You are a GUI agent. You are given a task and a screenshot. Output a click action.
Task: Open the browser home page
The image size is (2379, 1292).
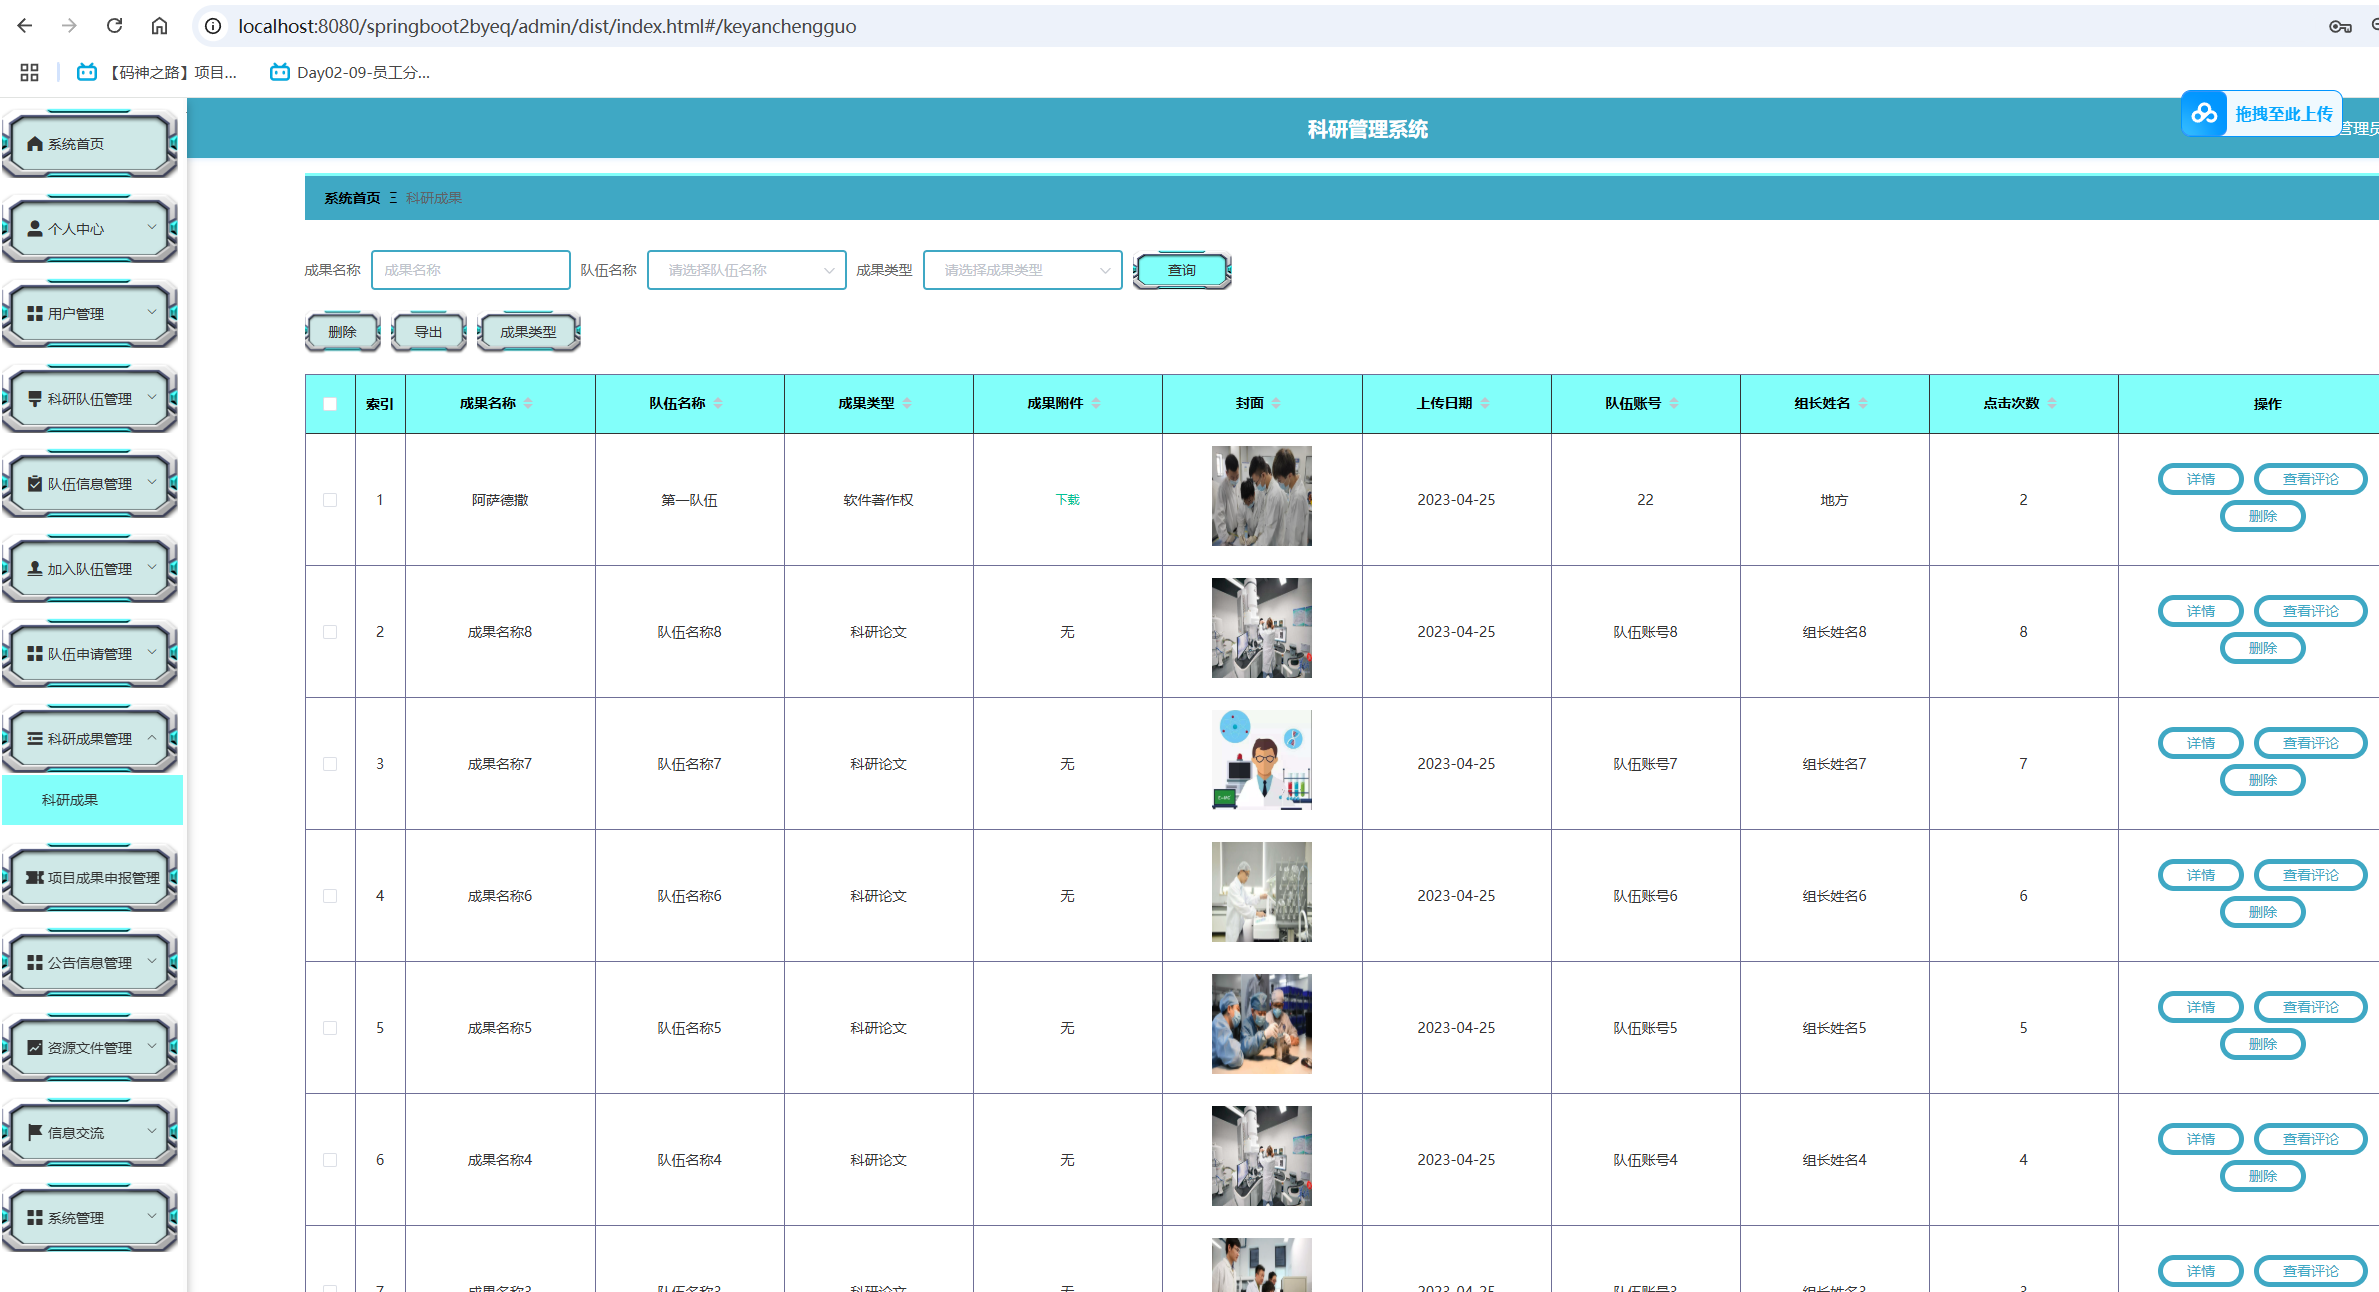click(159, 26)
